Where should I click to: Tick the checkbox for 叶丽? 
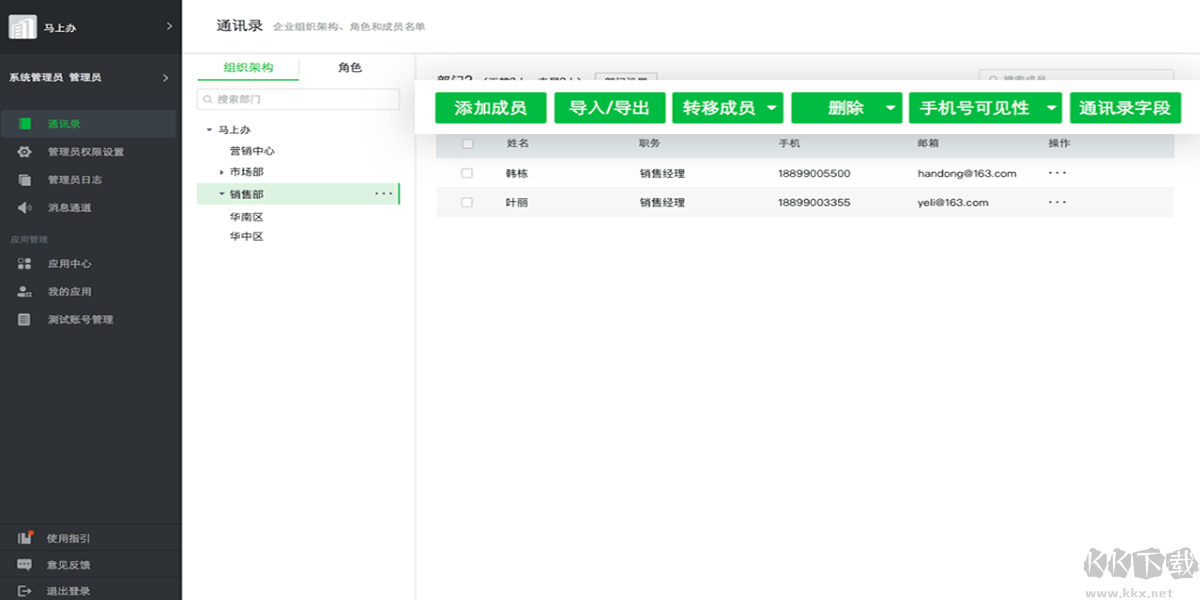pos(467,202)
